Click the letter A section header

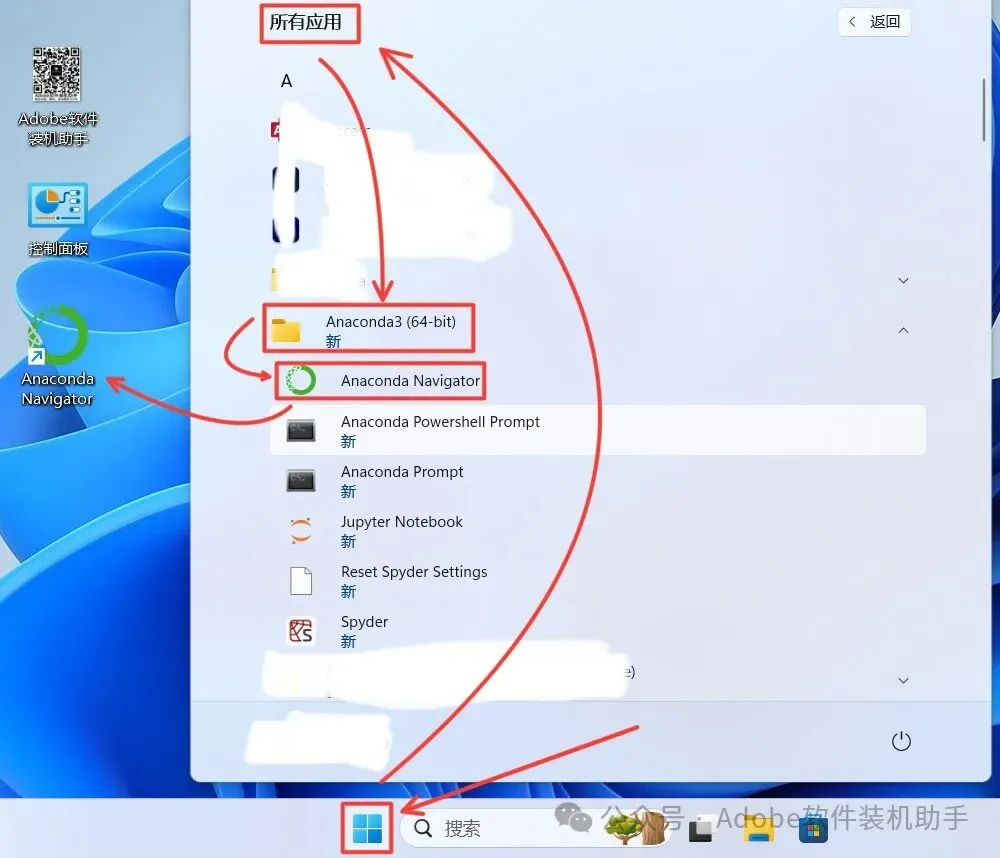pos(286,81)
